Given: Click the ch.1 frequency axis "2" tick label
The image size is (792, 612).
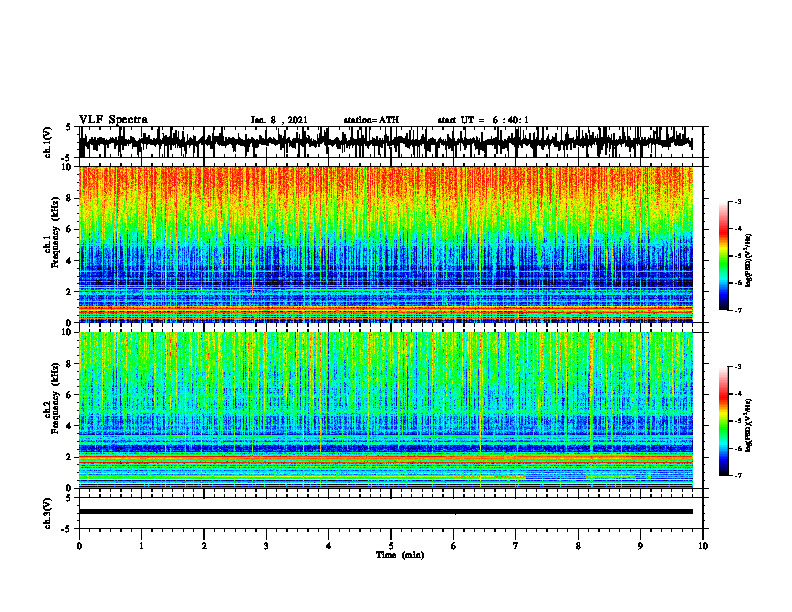Looking at the screenshot, I should pyautogui.click(x=70, y=291).
